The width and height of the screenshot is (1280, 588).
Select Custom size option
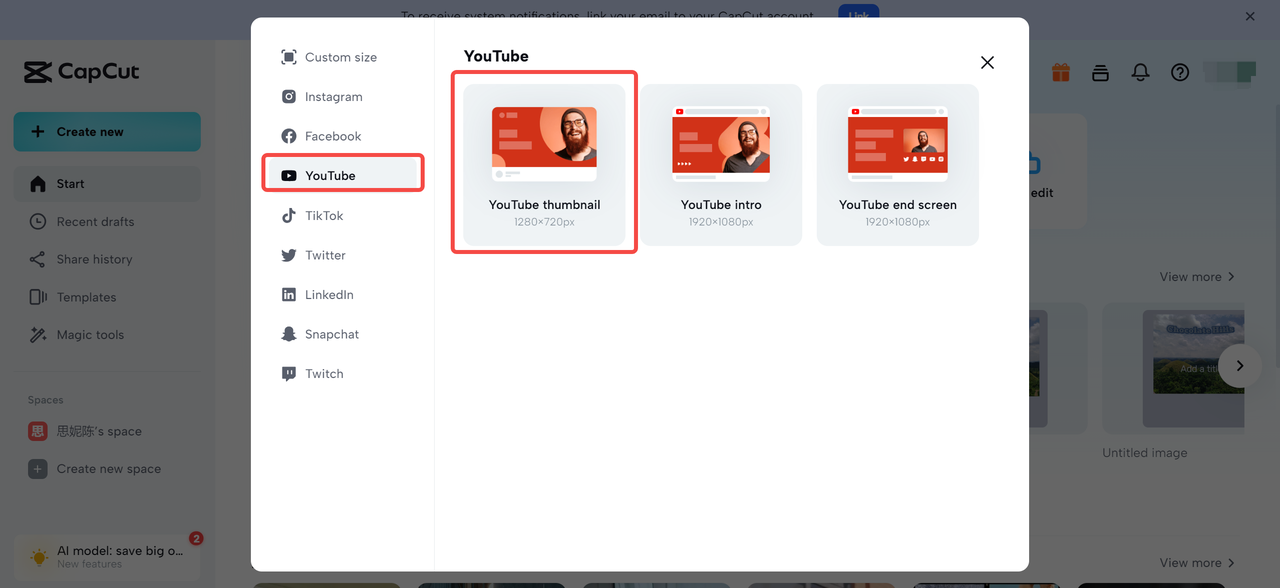click(x=342, y=57)
